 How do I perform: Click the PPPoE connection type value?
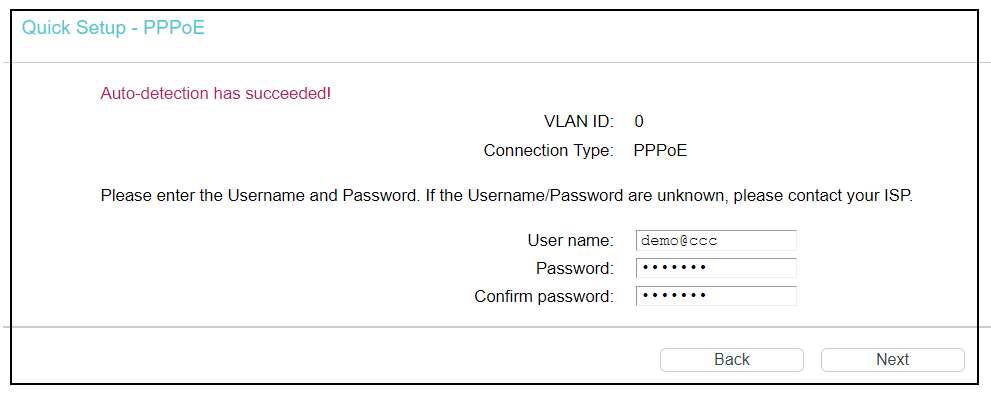[x=660, y=150]
